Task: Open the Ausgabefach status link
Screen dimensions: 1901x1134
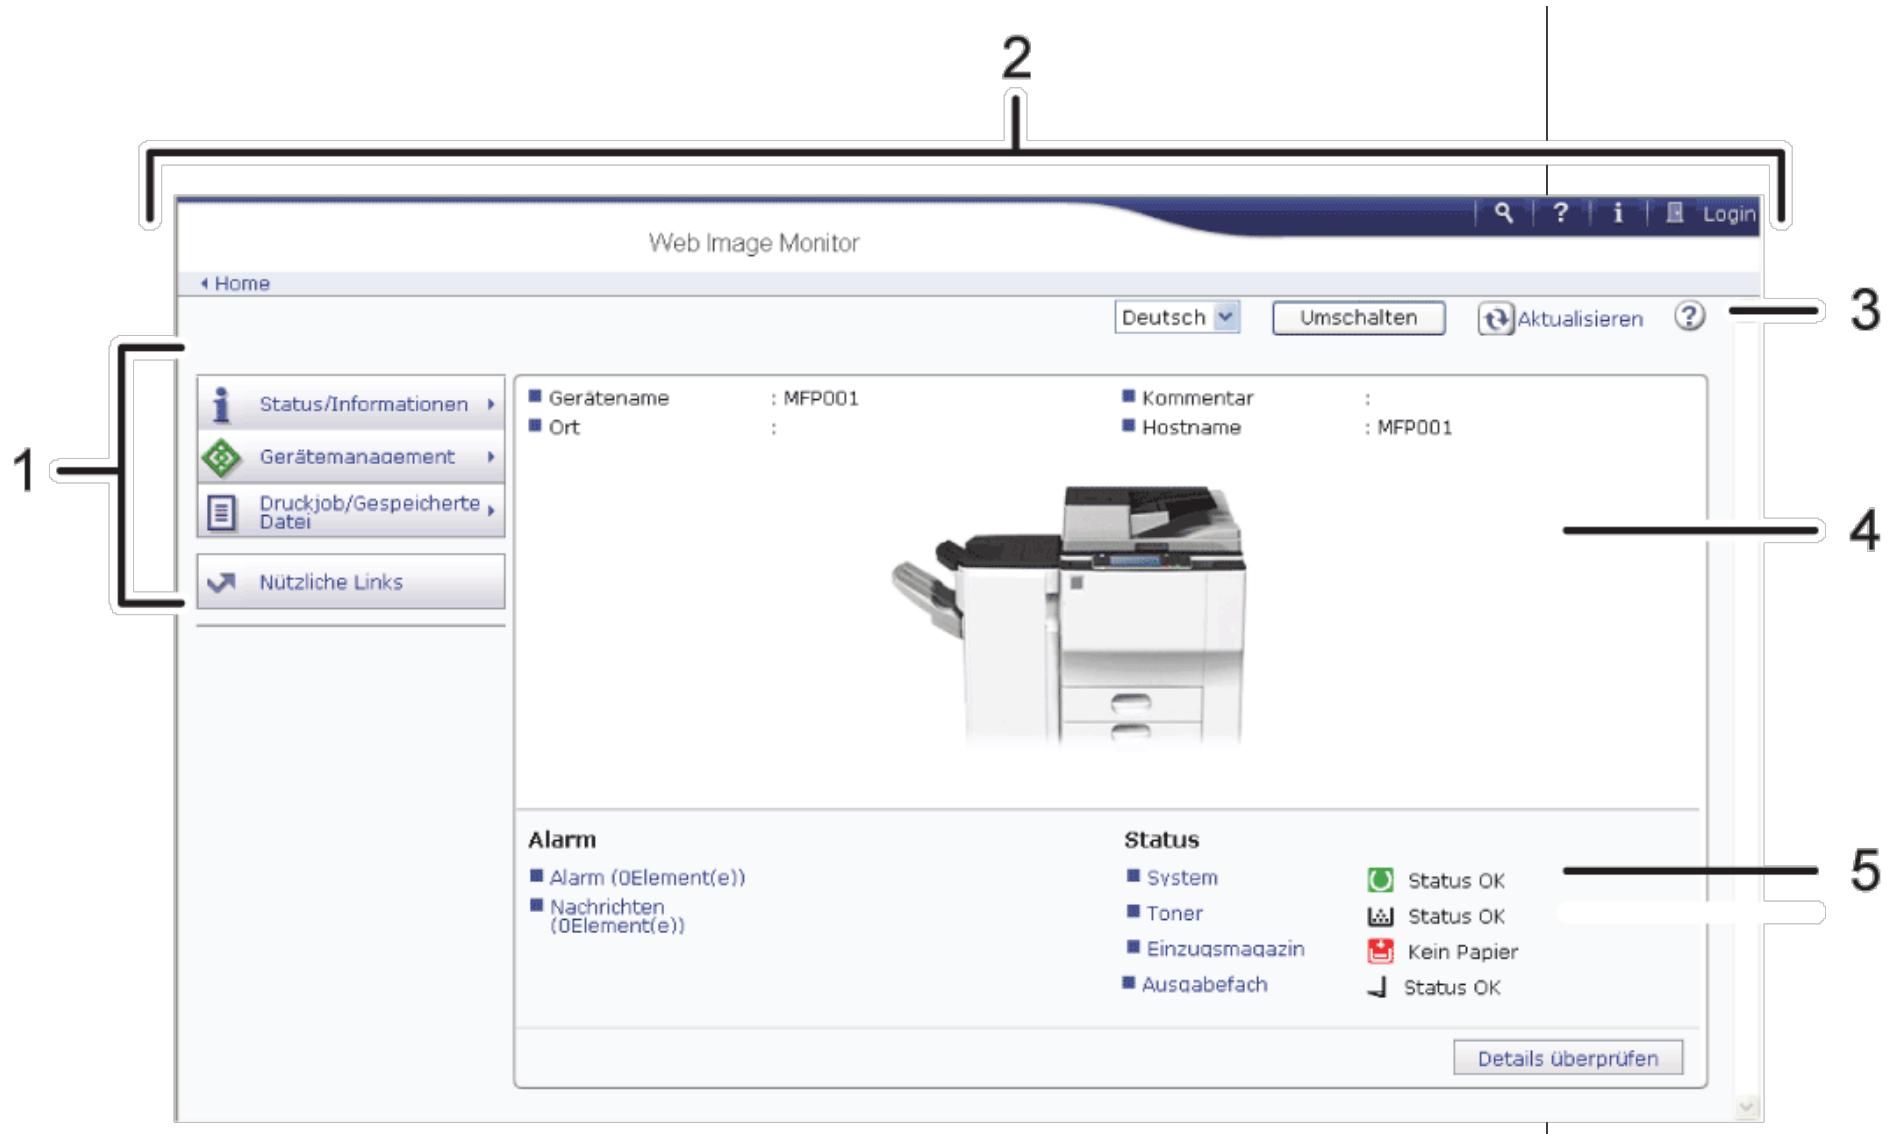Action: tap(1205, 985)
